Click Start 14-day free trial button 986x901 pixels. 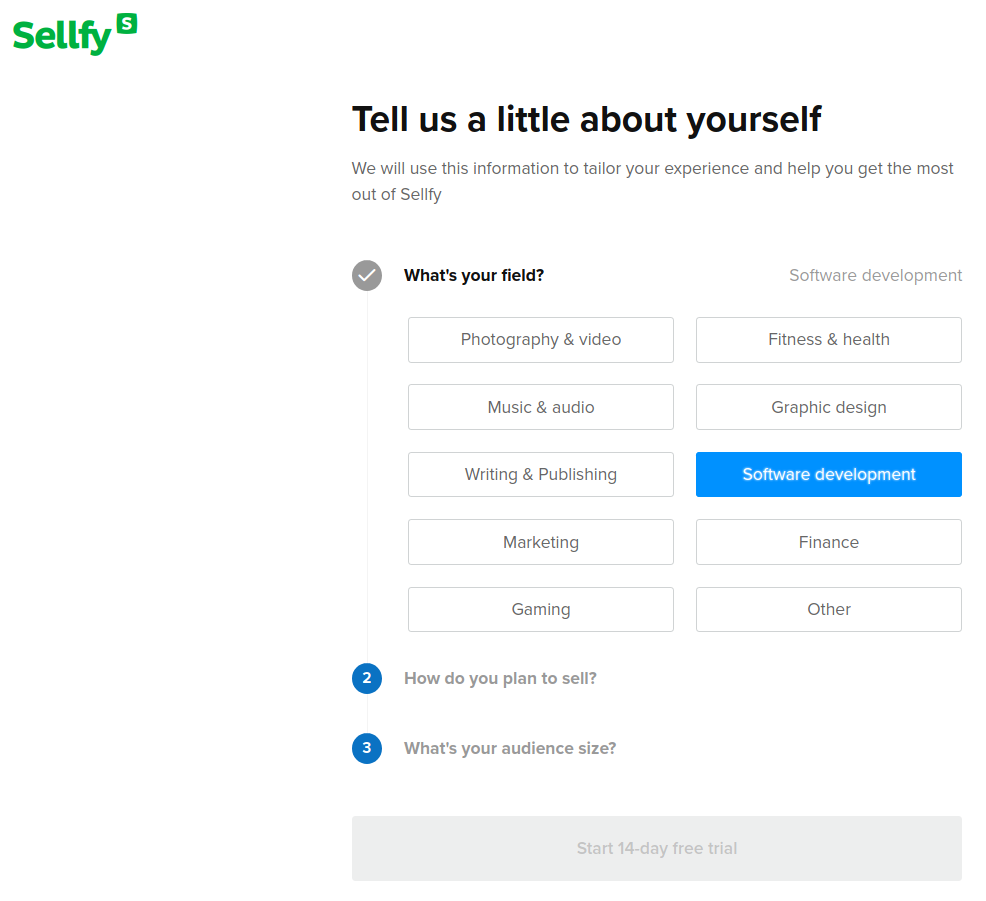point(656,848)
